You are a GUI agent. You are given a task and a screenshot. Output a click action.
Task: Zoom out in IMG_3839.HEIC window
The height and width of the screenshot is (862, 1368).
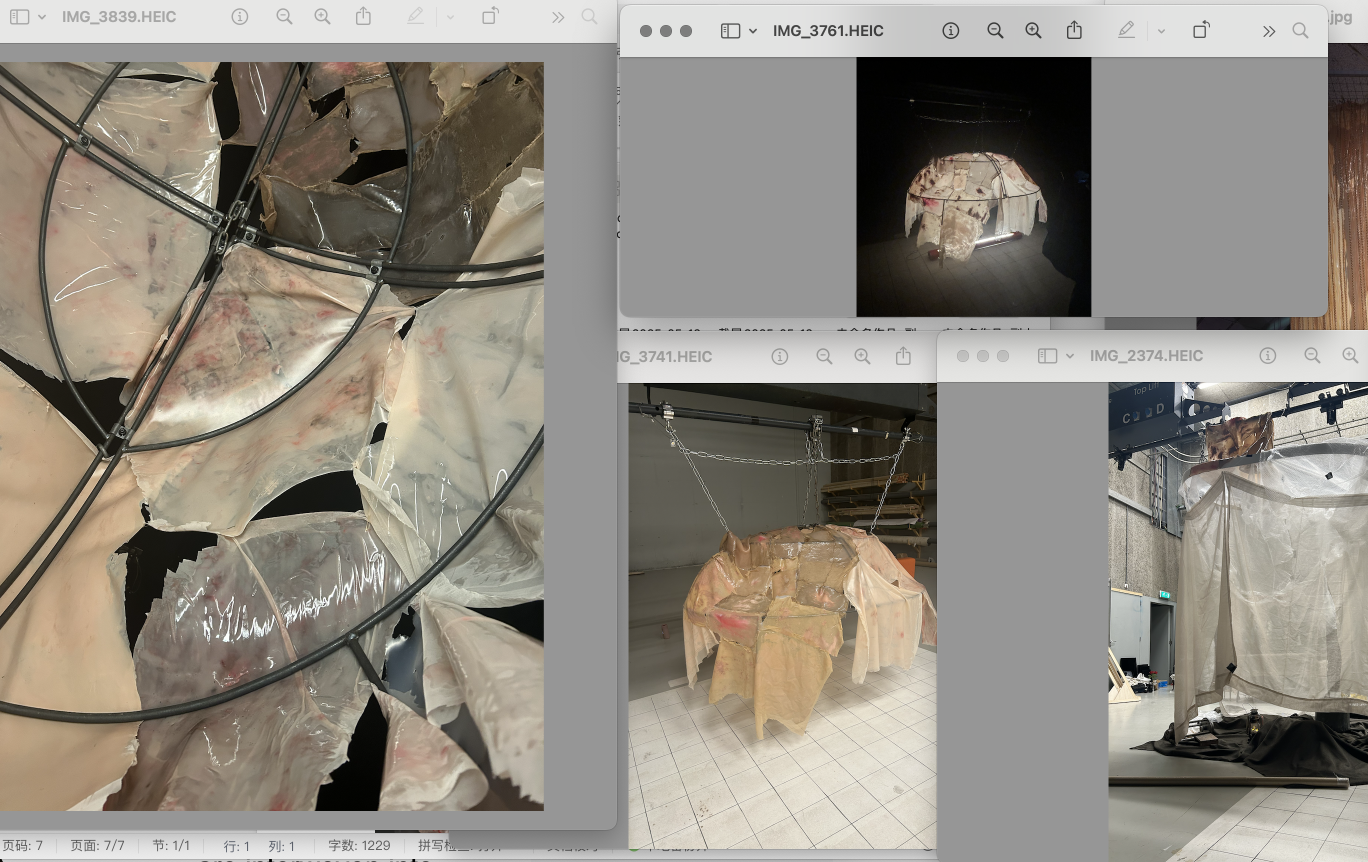(284, 17)
